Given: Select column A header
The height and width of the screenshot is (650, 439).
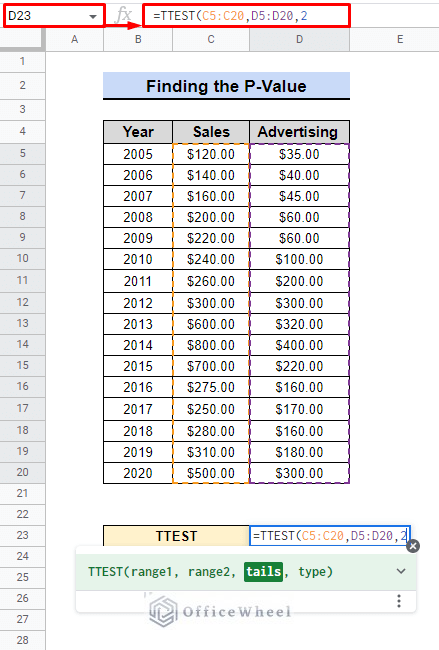Looking at the screenshot, I should (x=74, y=39).
